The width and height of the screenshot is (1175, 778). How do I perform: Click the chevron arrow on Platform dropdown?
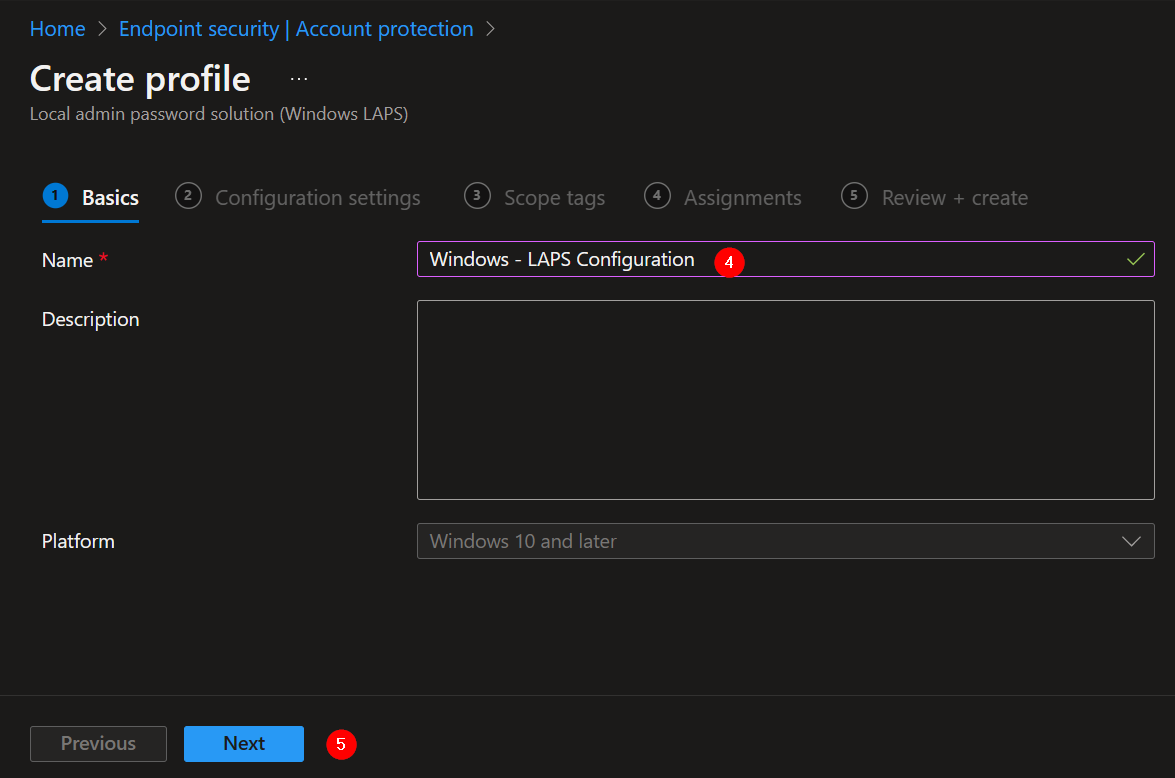coord(1131,541)
